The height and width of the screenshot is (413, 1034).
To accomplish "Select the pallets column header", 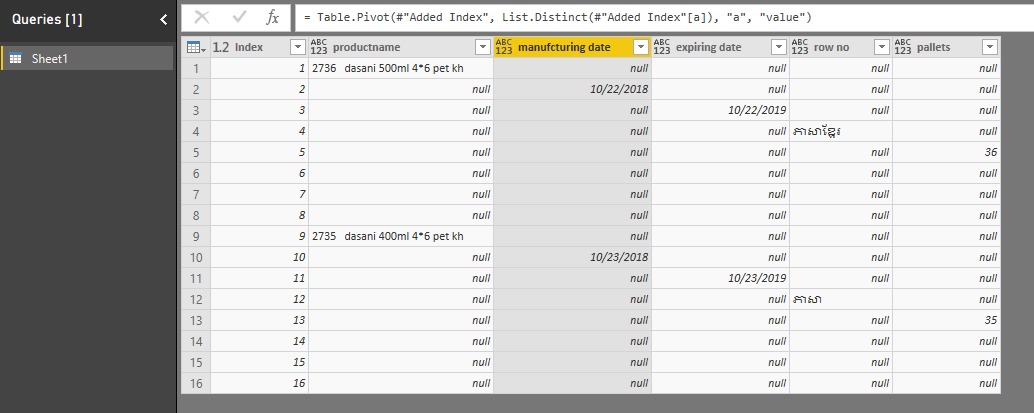I will [x=946, y=48].
